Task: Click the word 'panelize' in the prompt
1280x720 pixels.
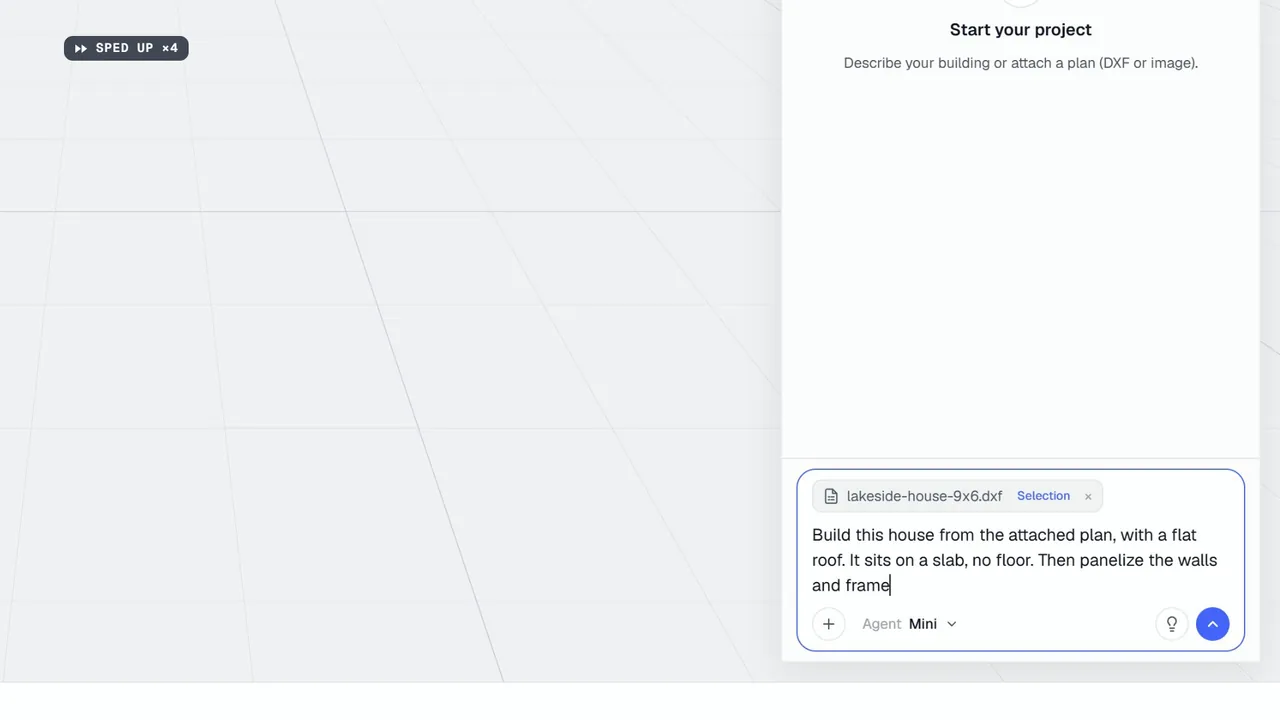Action: [x=1111, y=560]
